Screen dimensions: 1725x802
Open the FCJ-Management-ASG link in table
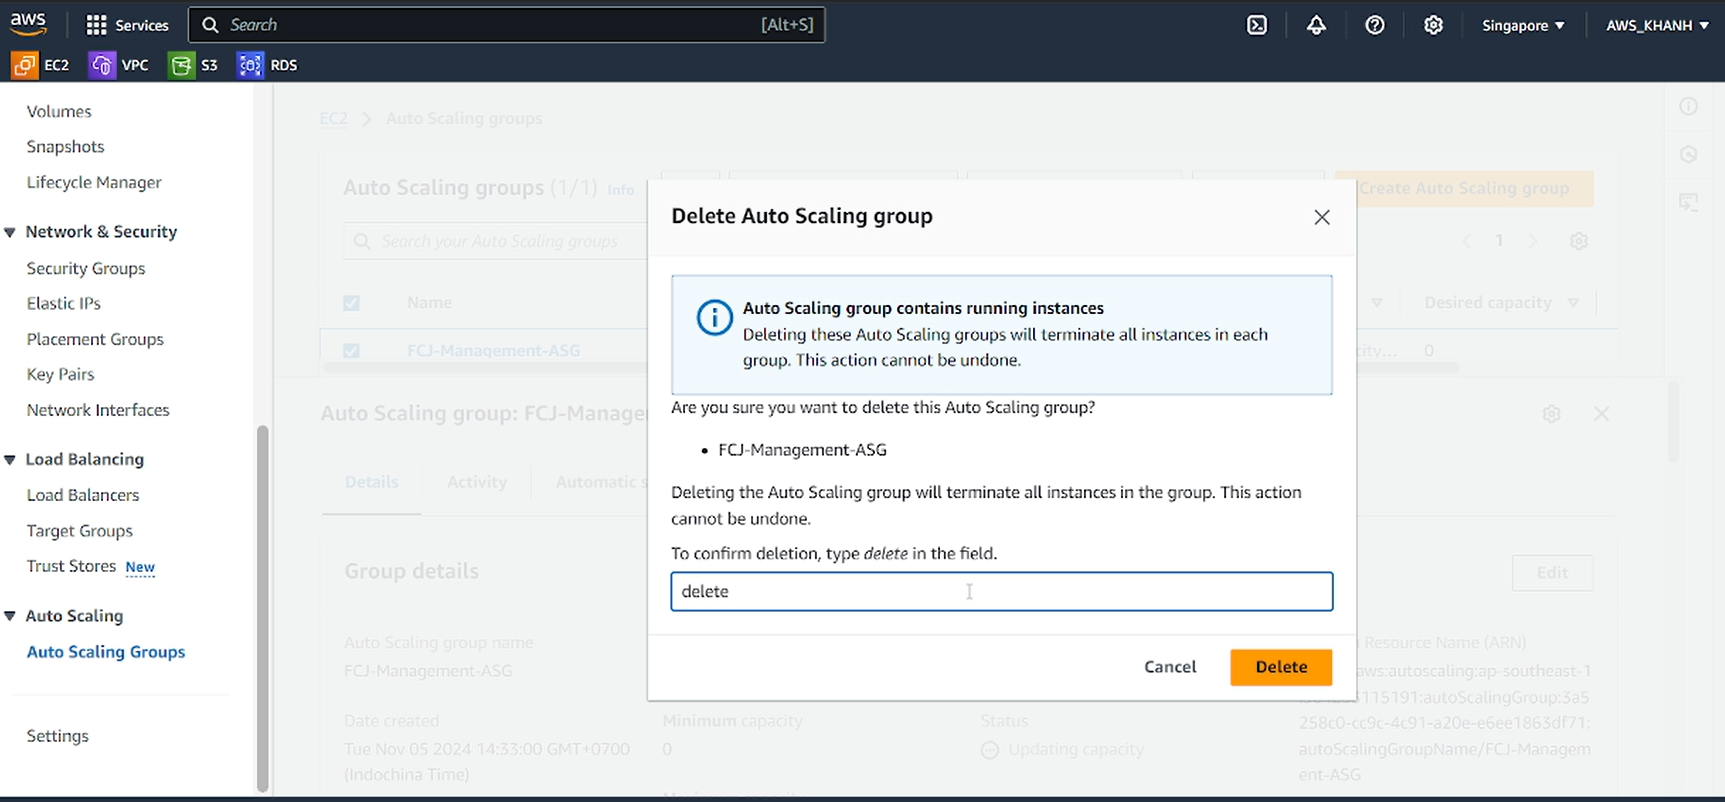[493, 351]
